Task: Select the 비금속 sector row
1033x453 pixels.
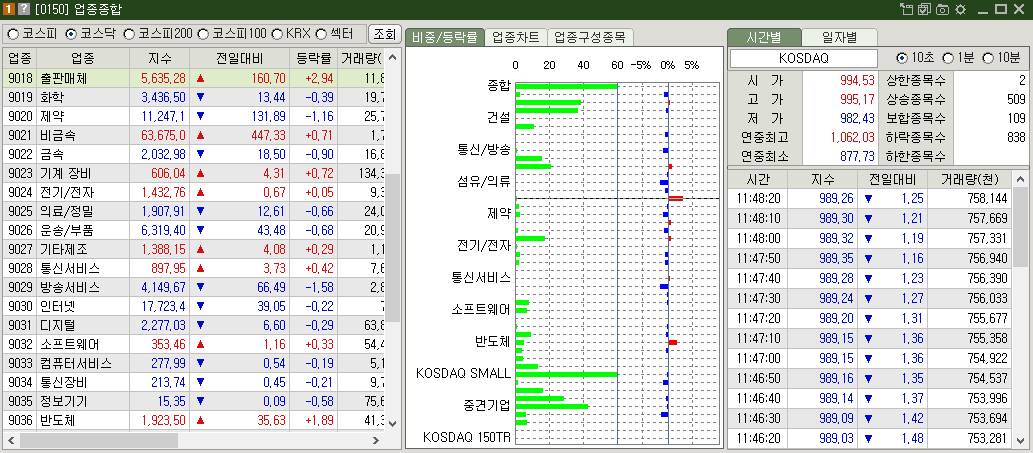Action: coord(194,136)
